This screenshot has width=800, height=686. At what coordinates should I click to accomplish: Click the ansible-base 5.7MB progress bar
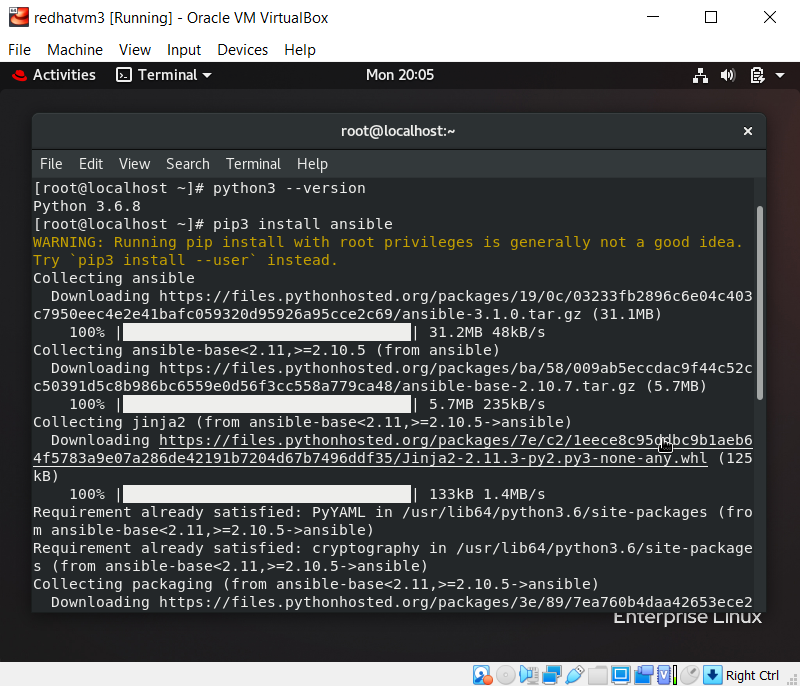[x=267, y=404]
